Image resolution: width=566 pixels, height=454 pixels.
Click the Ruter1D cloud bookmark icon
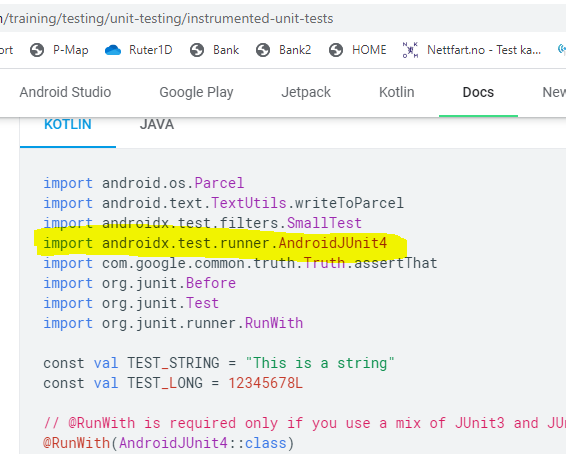click(x=113, y=50)
